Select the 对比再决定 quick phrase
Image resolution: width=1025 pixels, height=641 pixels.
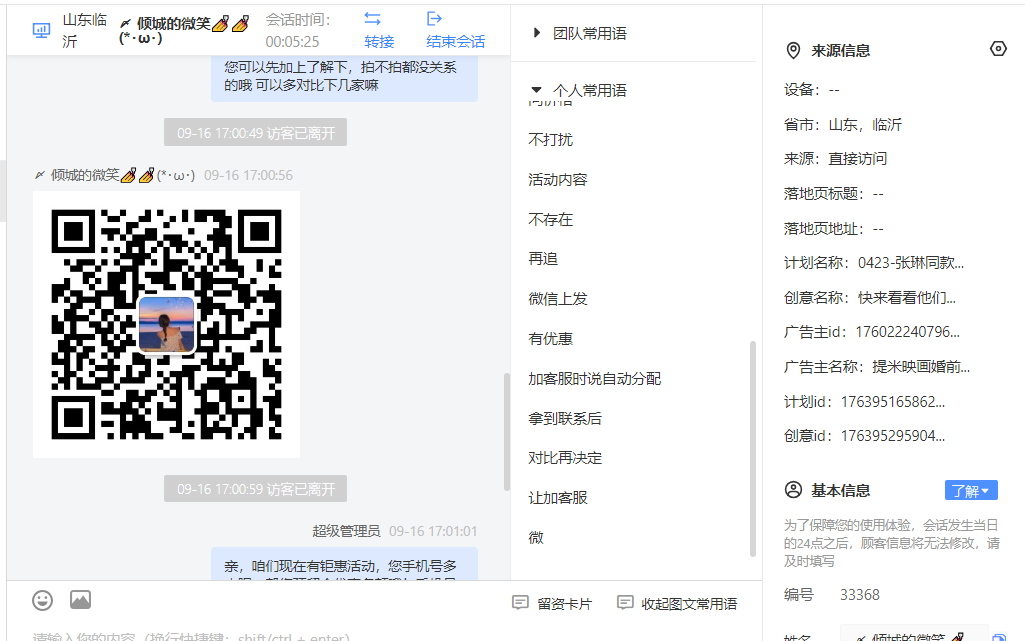(x=565, y=458)
